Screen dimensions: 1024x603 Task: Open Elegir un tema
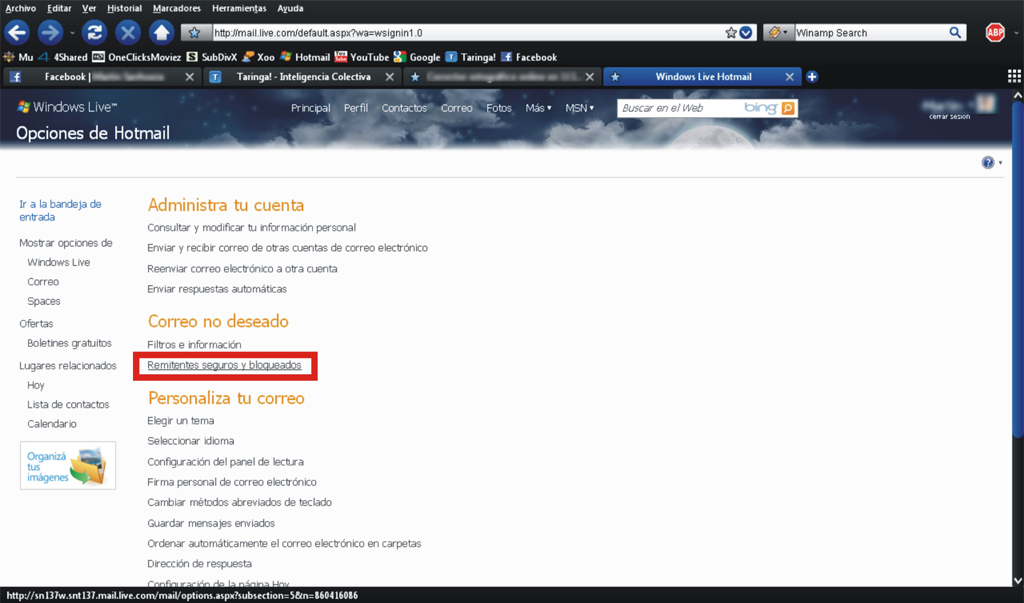pos(180,421)
